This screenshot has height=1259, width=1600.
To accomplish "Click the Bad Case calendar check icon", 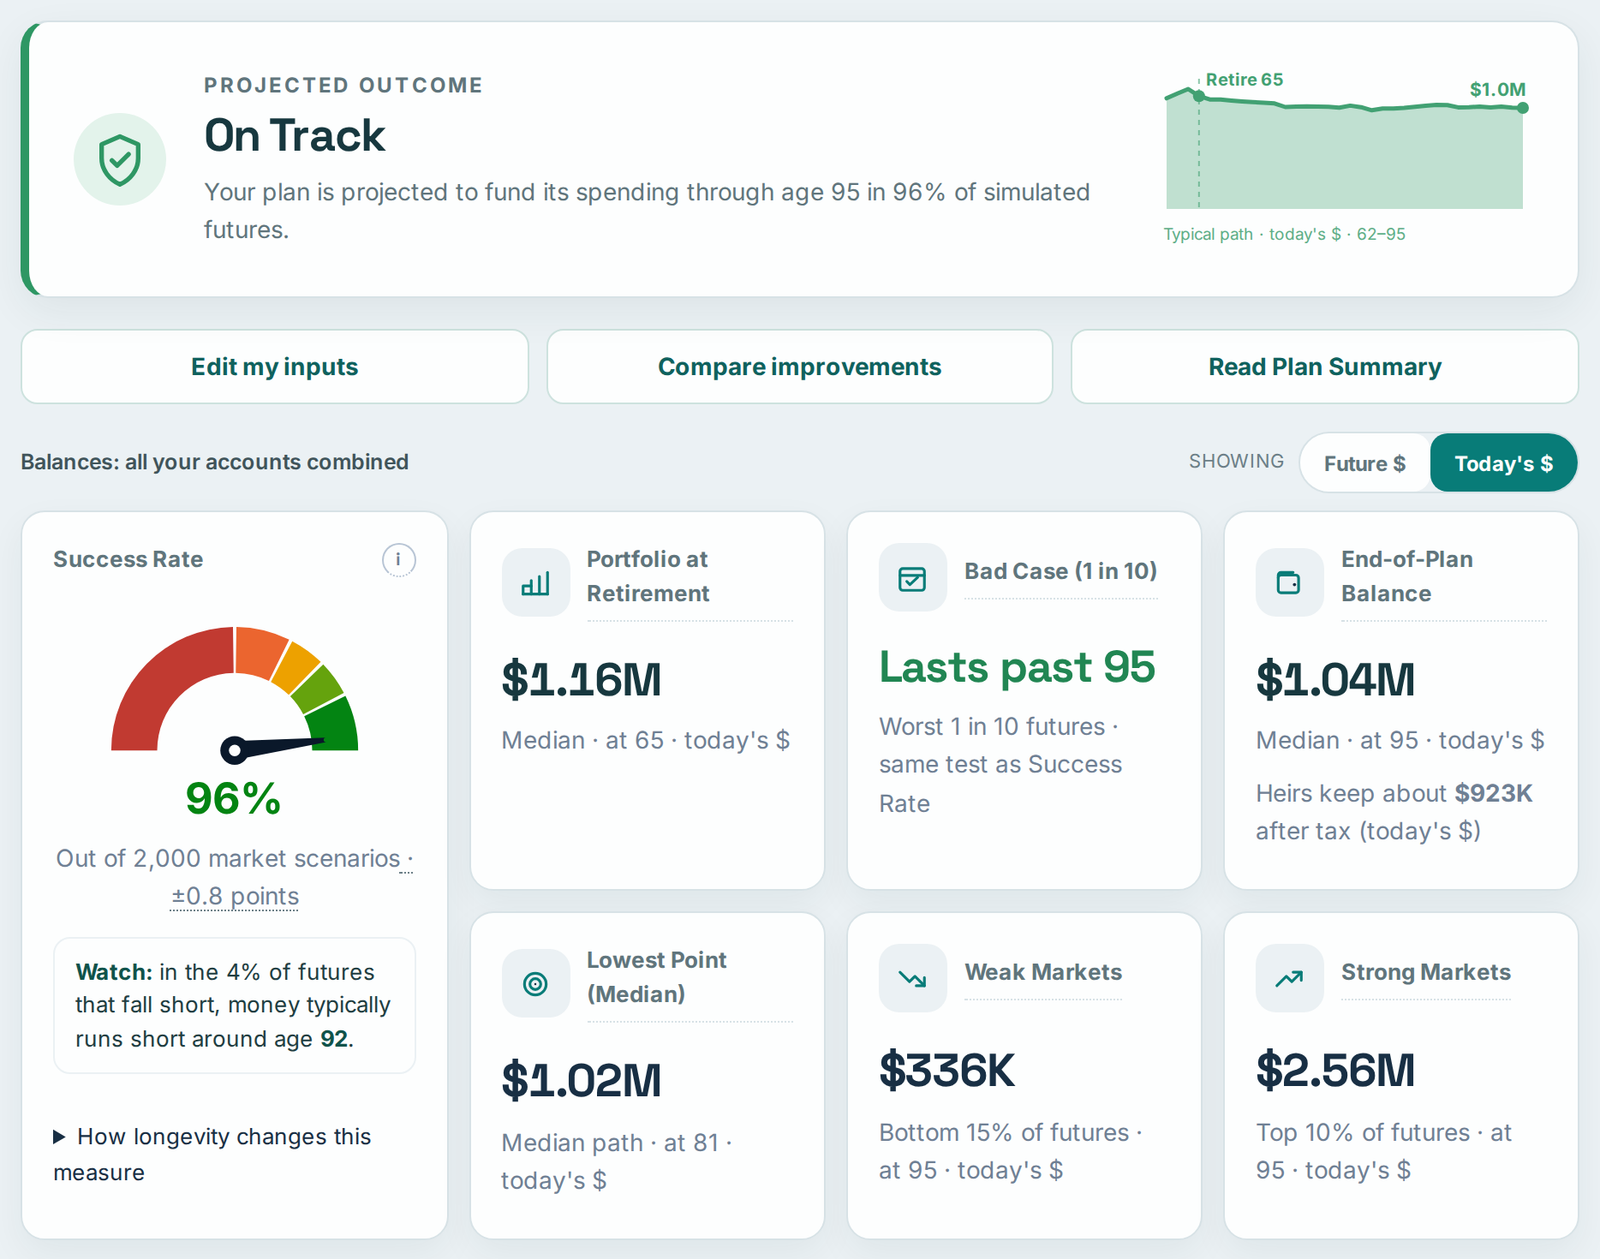I will click(913, 577).
